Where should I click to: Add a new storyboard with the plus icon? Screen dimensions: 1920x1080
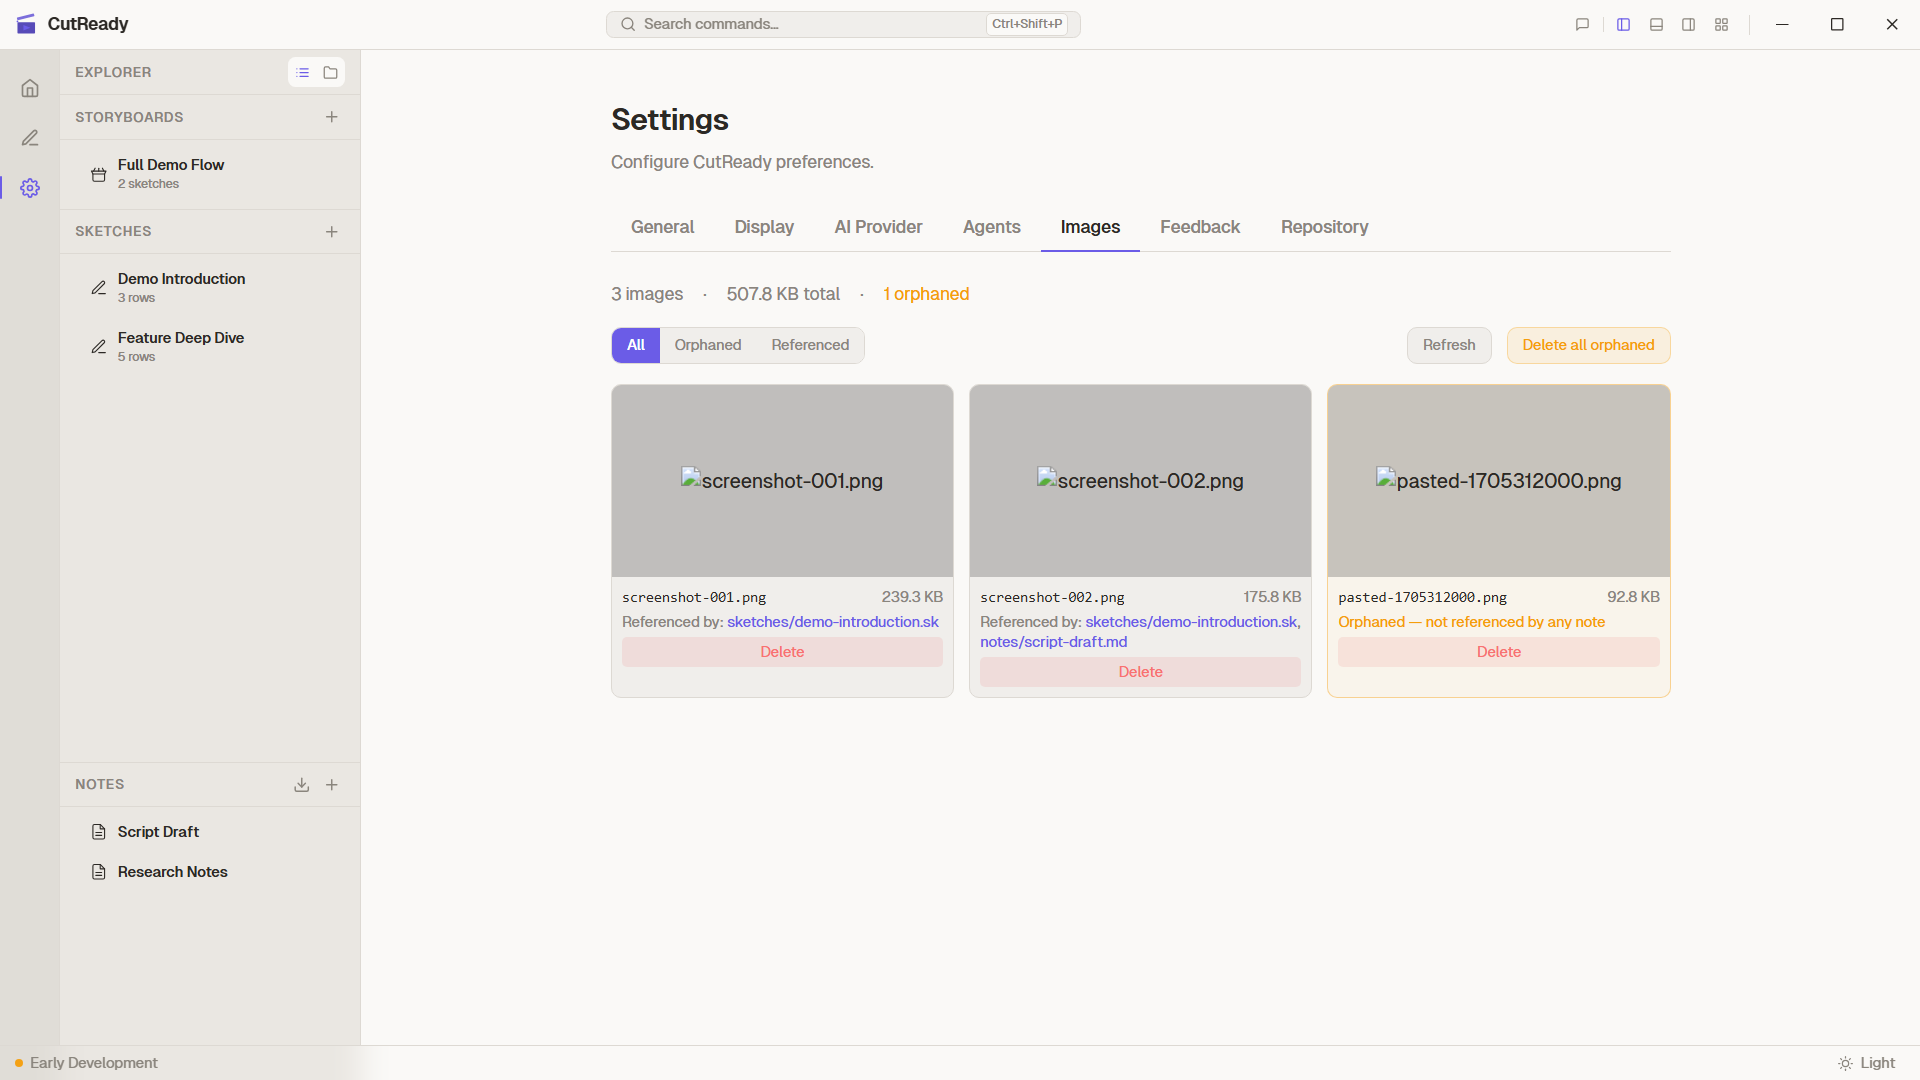pos(332,117)
